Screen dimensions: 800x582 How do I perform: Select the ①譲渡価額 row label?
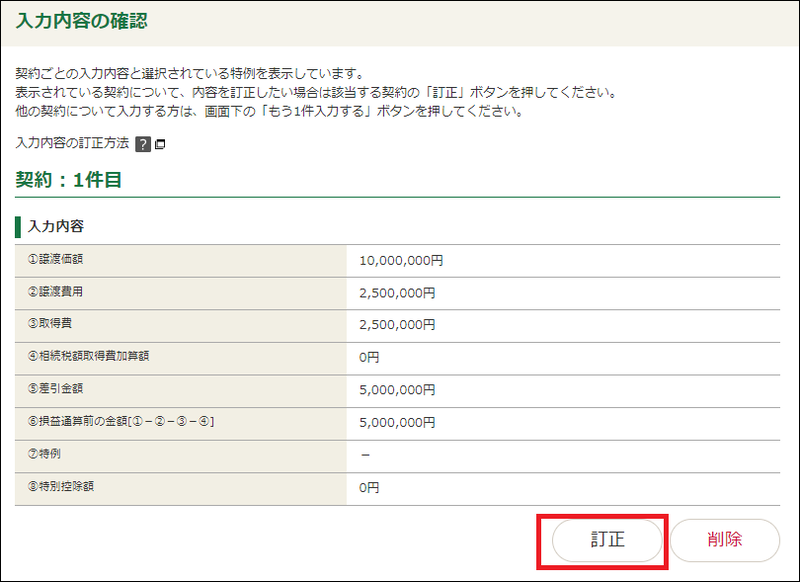click(56, 259)
